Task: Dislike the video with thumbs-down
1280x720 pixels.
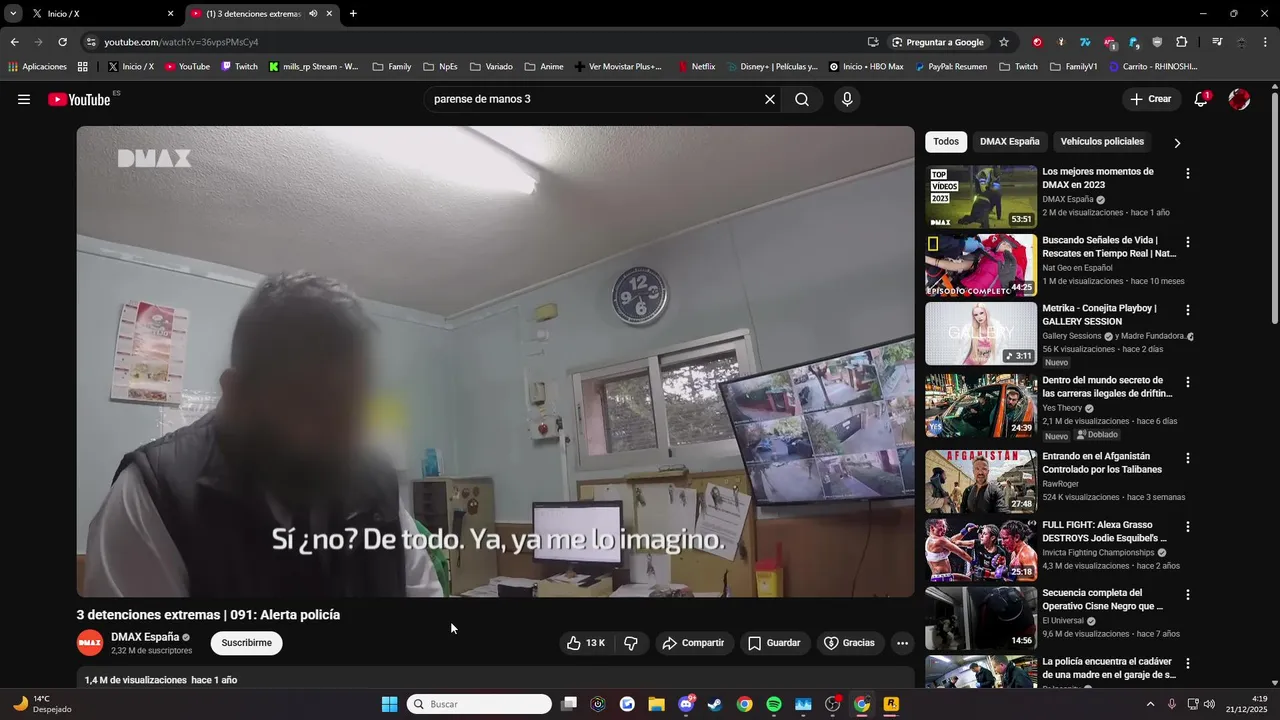Action: coord(631,643)
